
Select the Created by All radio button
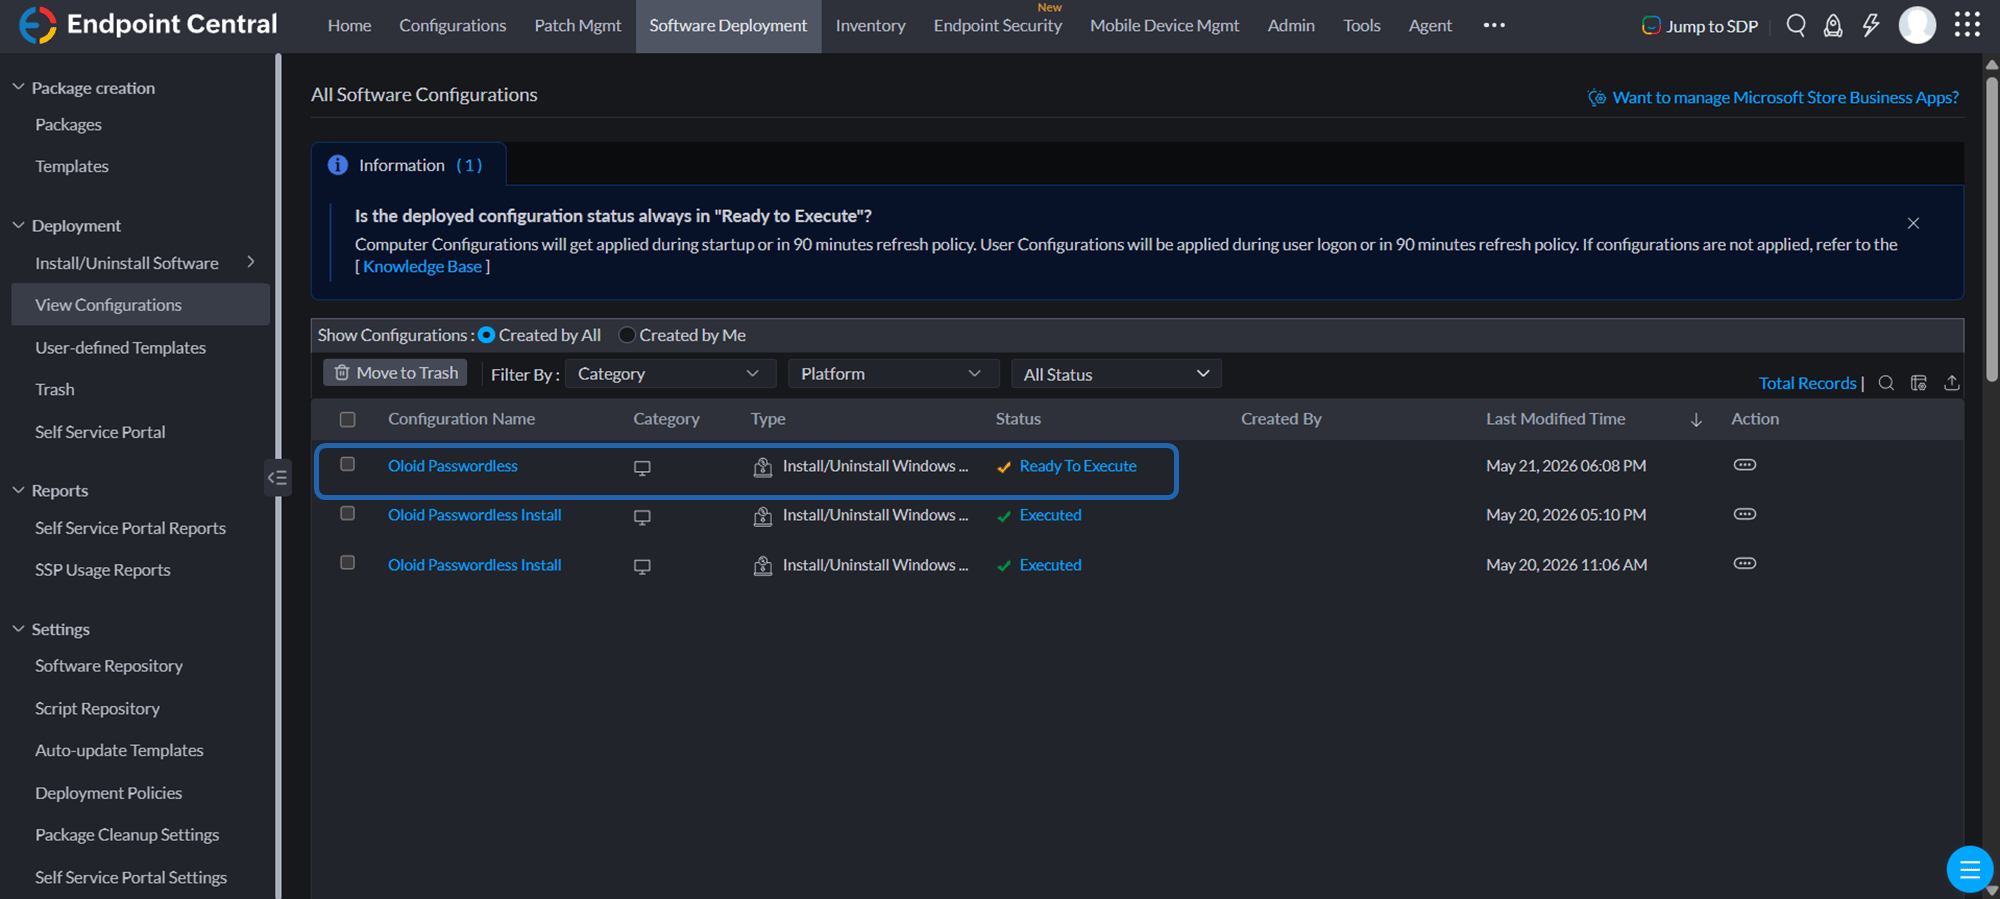tap(487, 335)
